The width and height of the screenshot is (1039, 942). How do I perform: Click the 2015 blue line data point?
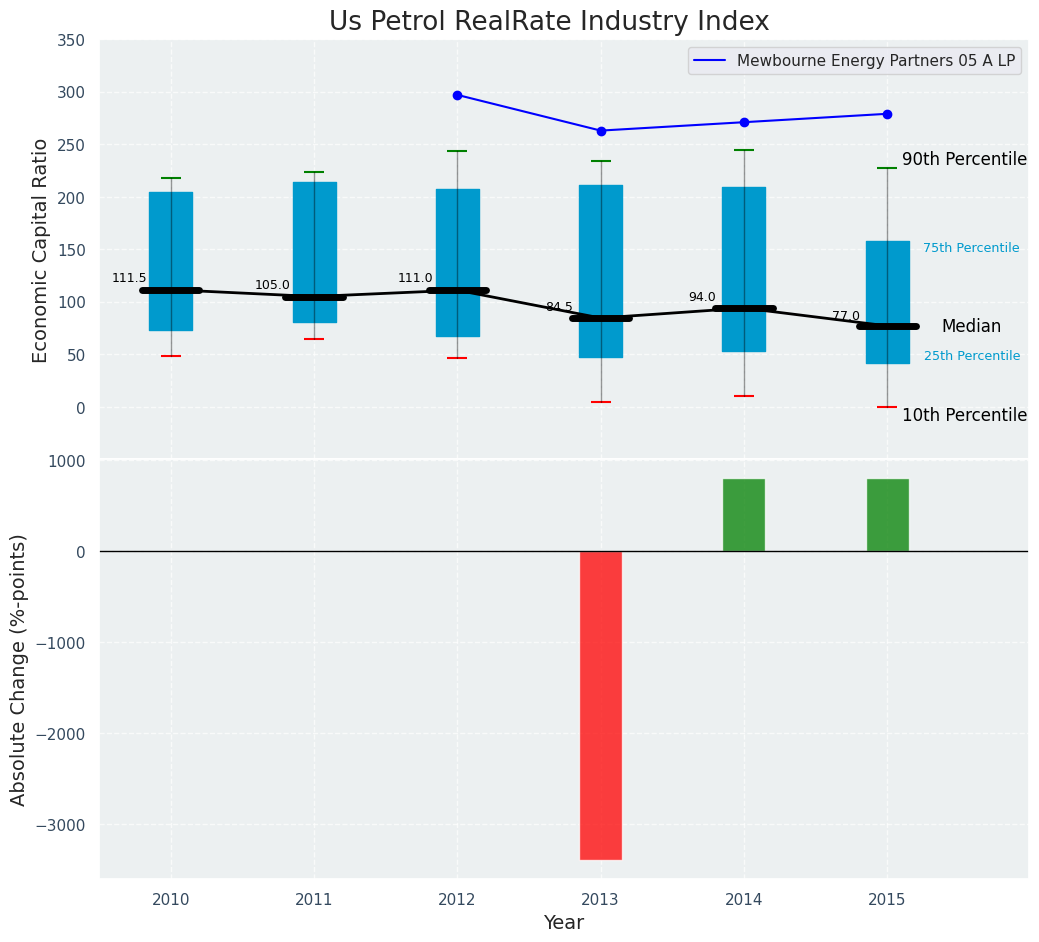(x=887, y=114)
